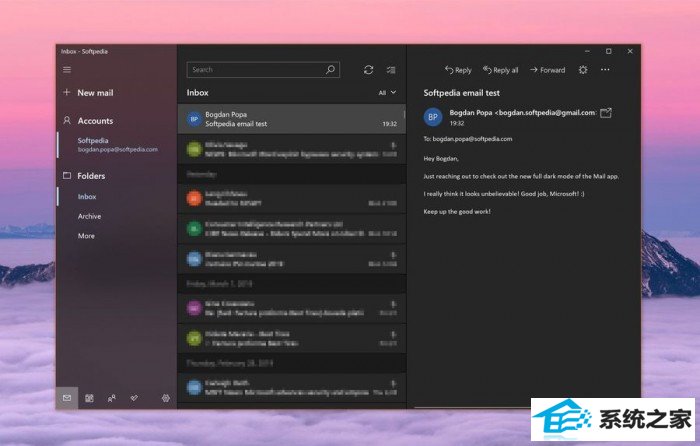Open the All filter dropdown
Viewport: 700px width, 446px height.
point(387,92)
